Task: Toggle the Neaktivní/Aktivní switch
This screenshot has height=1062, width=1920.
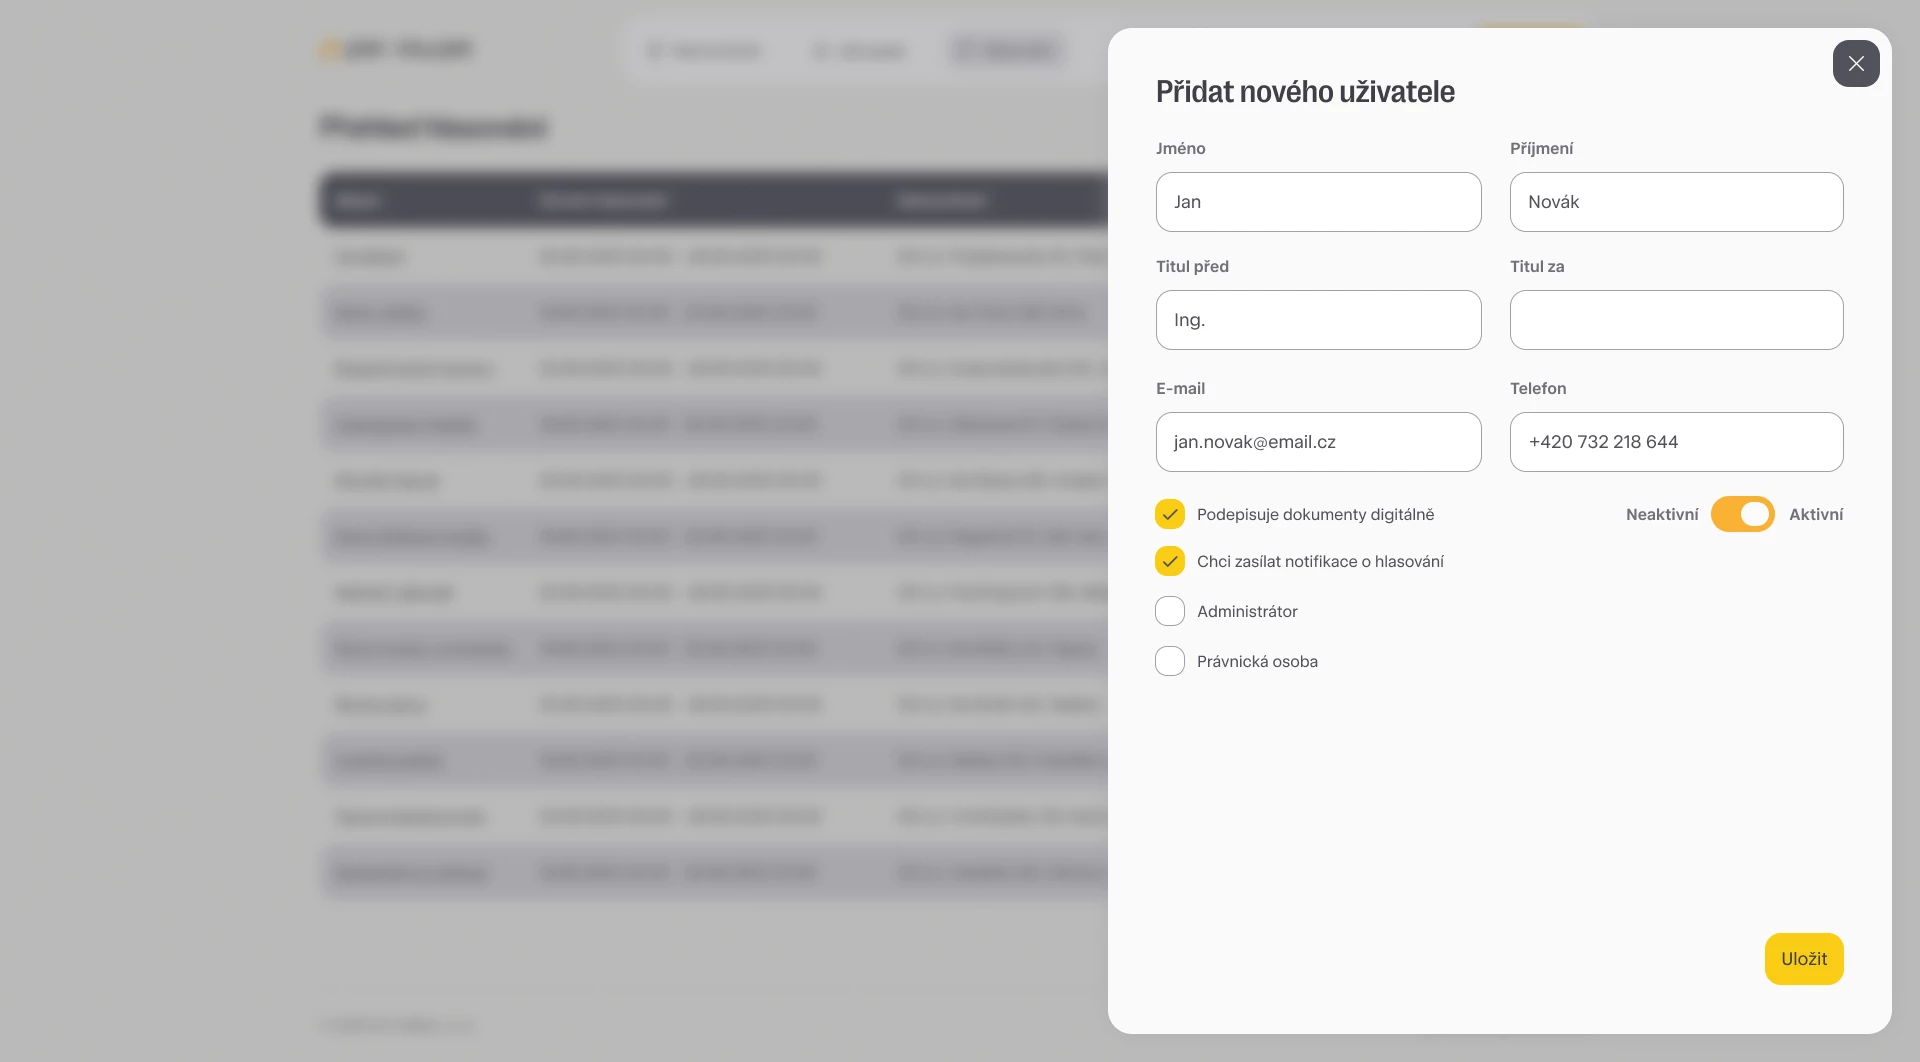Action: 1742,514
